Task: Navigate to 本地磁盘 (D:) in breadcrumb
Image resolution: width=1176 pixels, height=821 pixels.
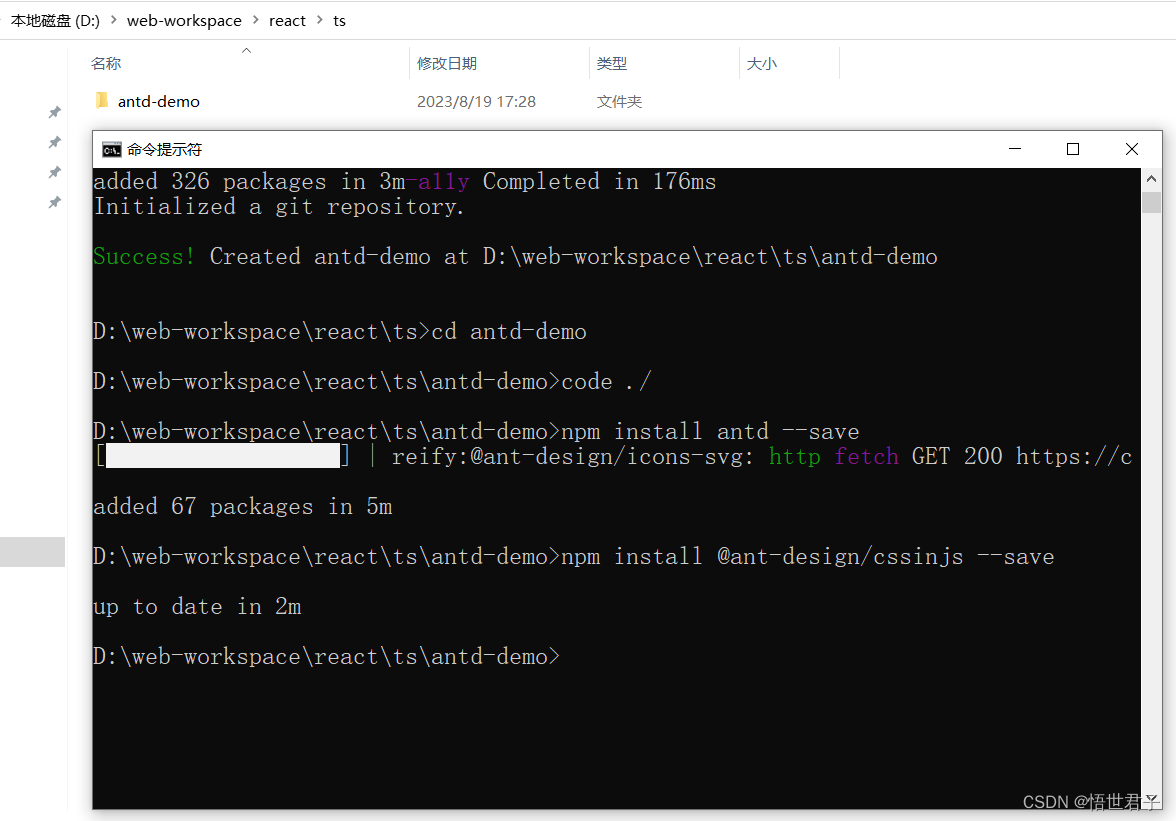Action: [55, 21]
